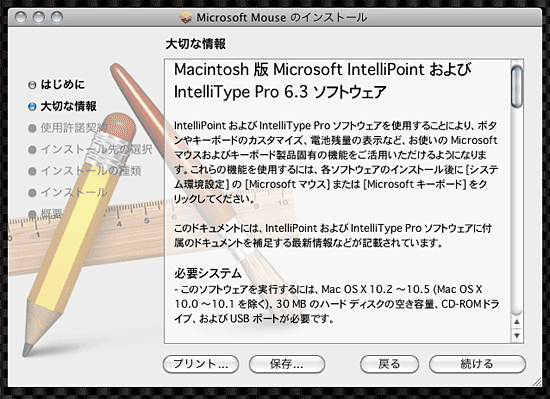Click the インストールの種類 step

click(91, 171)
